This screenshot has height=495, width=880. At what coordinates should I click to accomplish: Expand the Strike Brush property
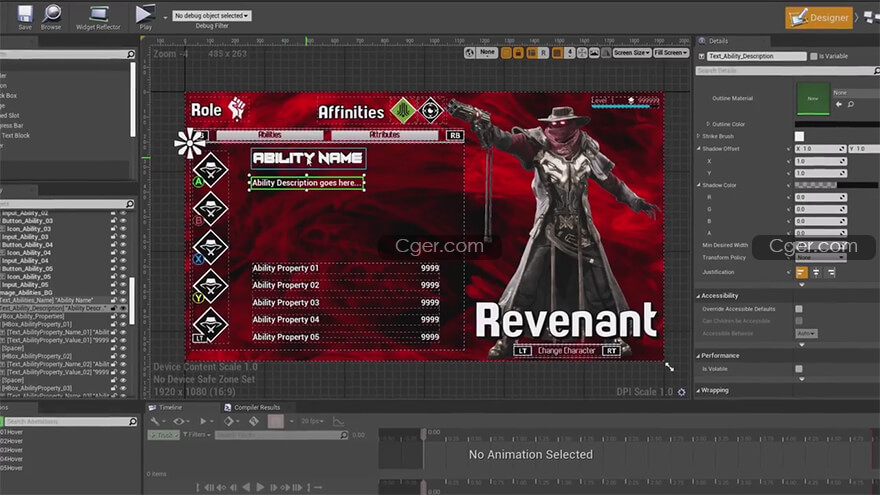coord(699,136)
